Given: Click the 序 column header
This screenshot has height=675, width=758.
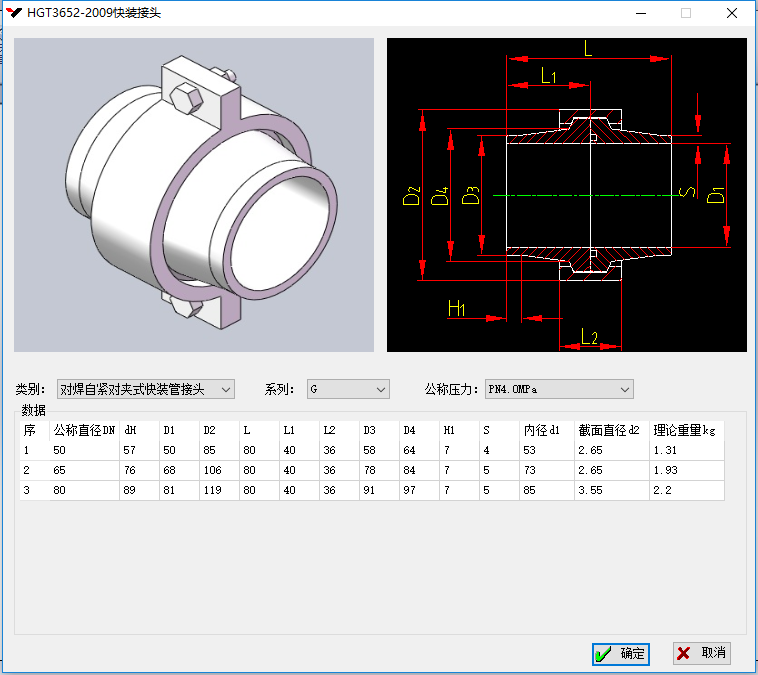Looking at the screenshot, I should click(x=33, y=430).
